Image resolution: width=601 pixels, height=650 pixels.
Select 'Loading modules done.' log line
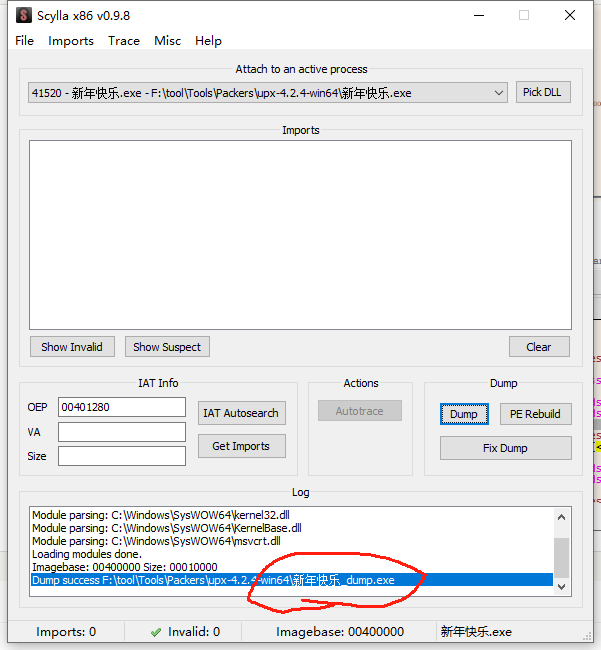[x=87, y=554]
